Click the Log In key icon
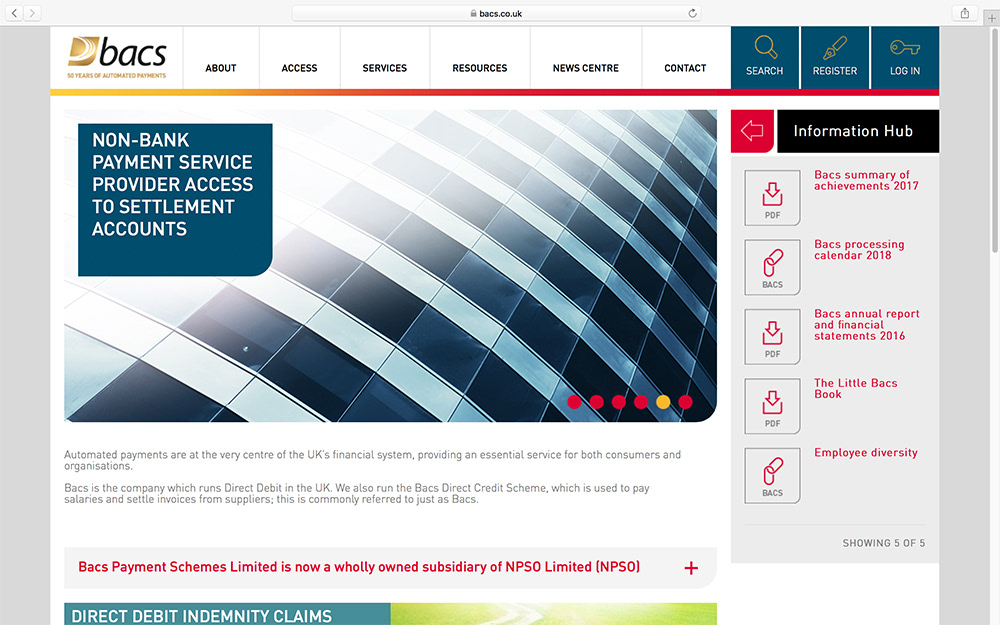Viewport: 1000px width, 625px height. coord(905,48)
